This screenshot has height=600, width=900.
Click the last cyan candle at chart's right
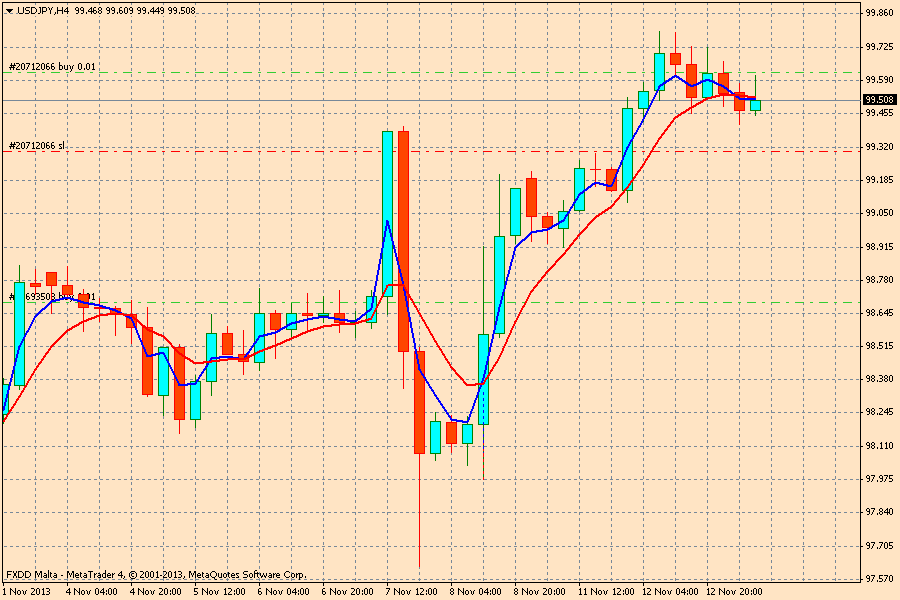[x=755, y=104]
